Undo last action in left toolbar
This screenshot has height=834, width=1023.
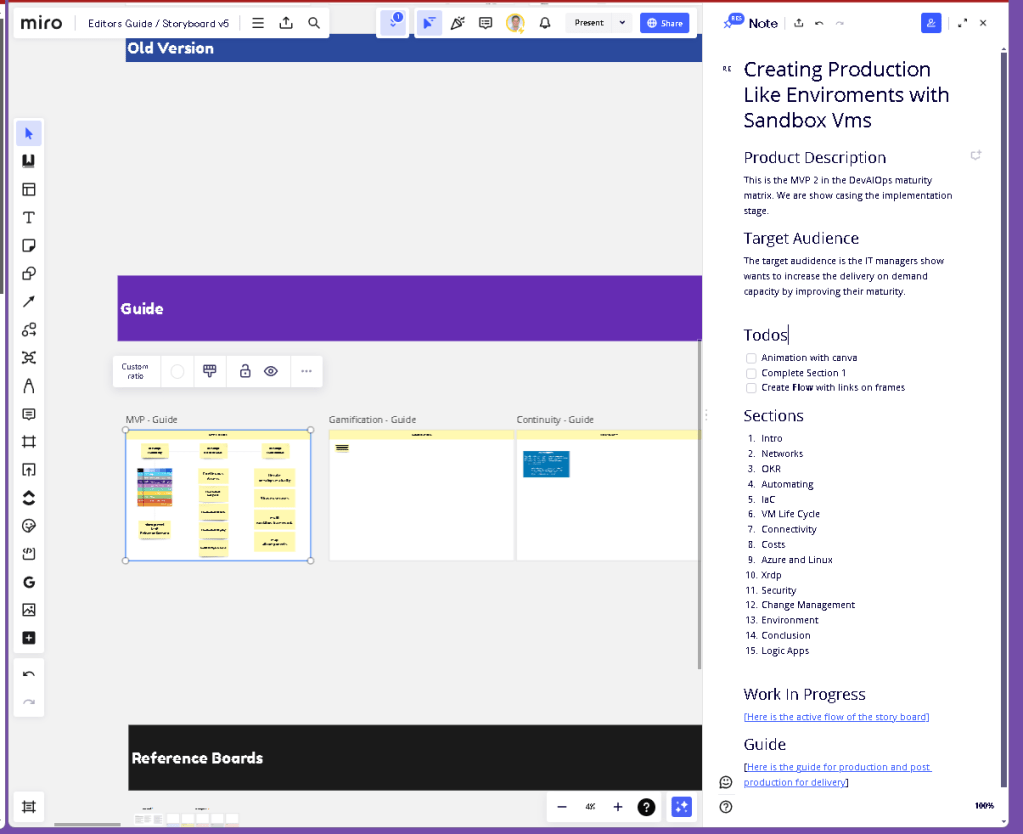click(x=29, y=674)
